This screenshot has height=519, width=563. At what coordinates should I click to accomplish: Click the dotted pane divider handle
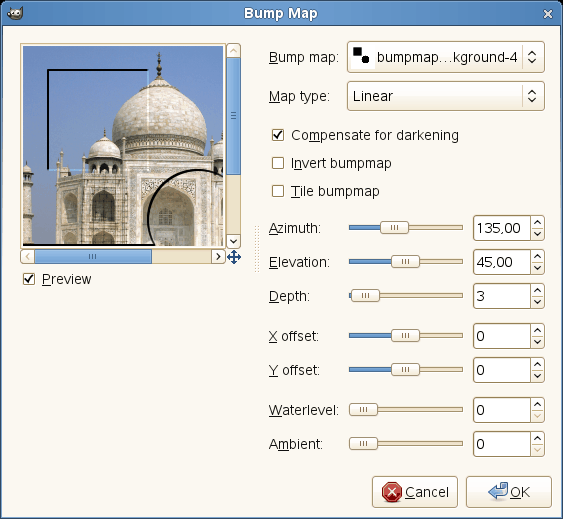(x=257, y=249)
